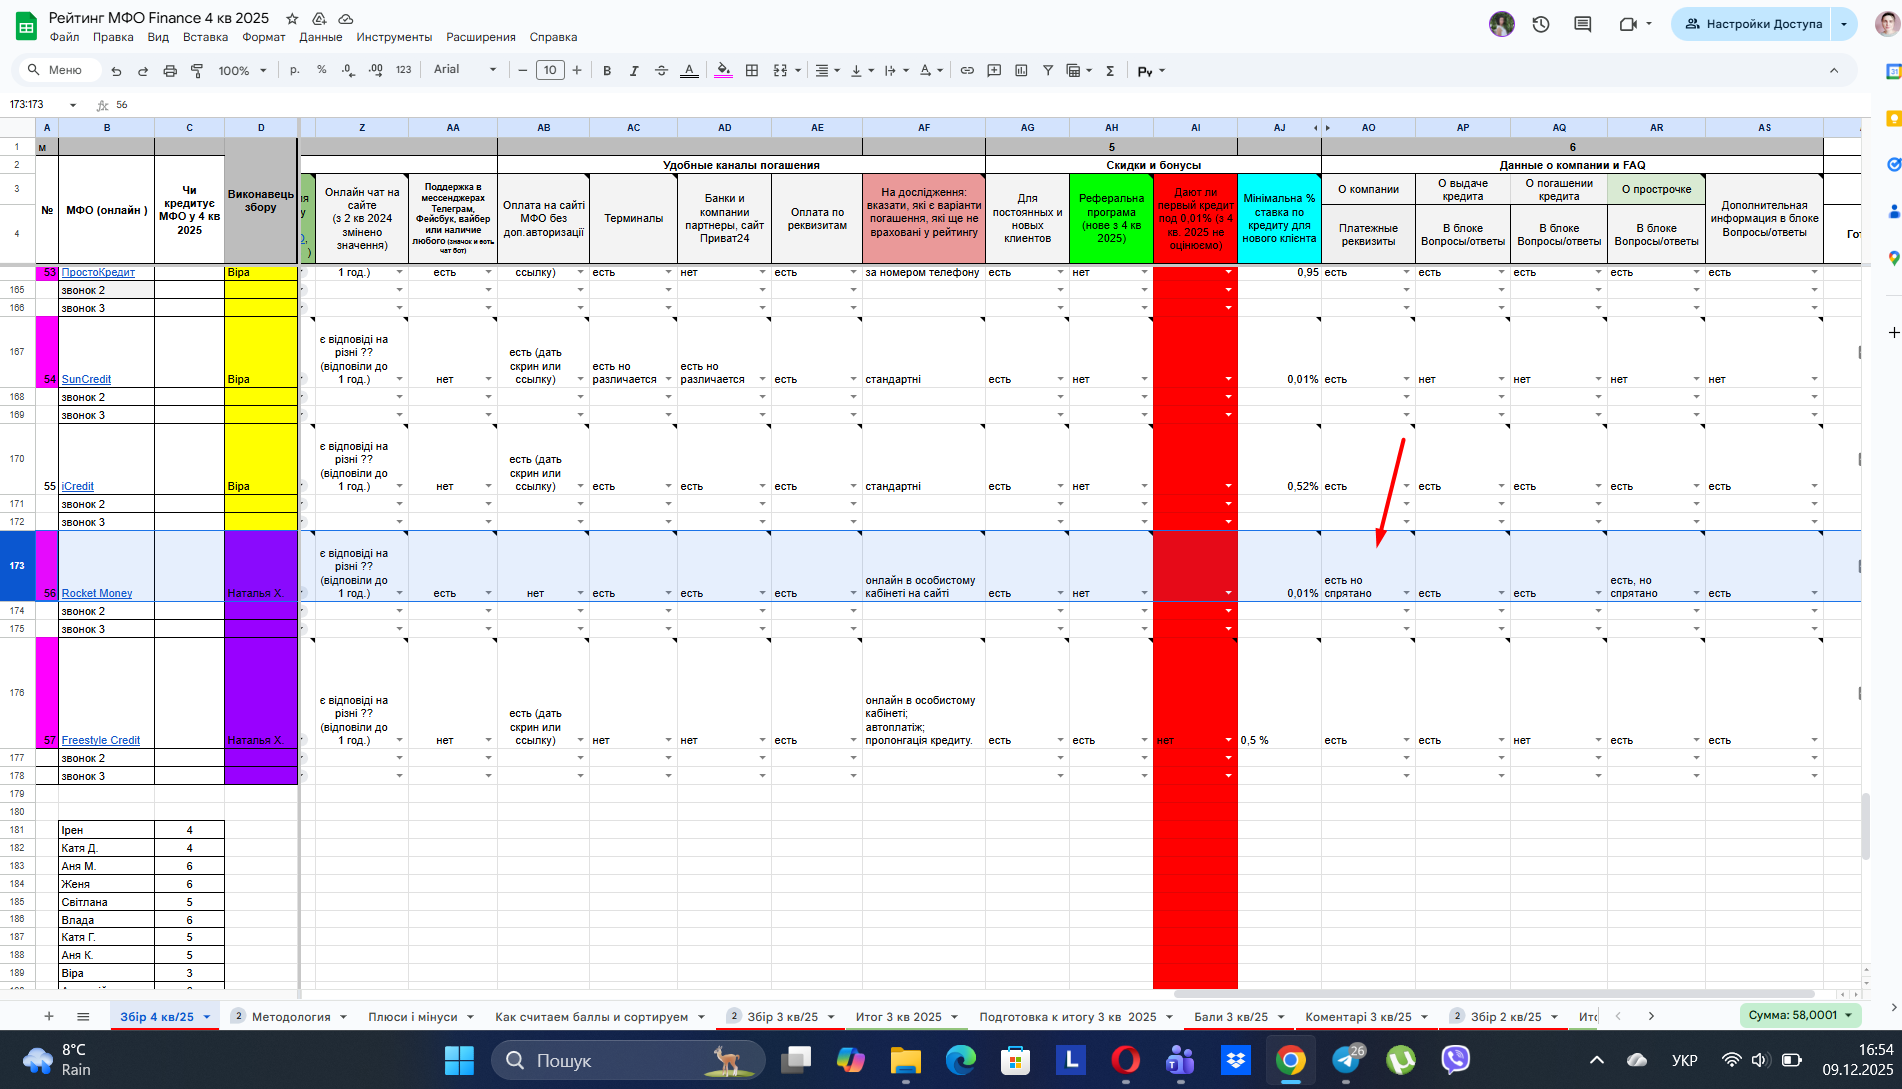Add a comment from the toolbar

(994, 71)
